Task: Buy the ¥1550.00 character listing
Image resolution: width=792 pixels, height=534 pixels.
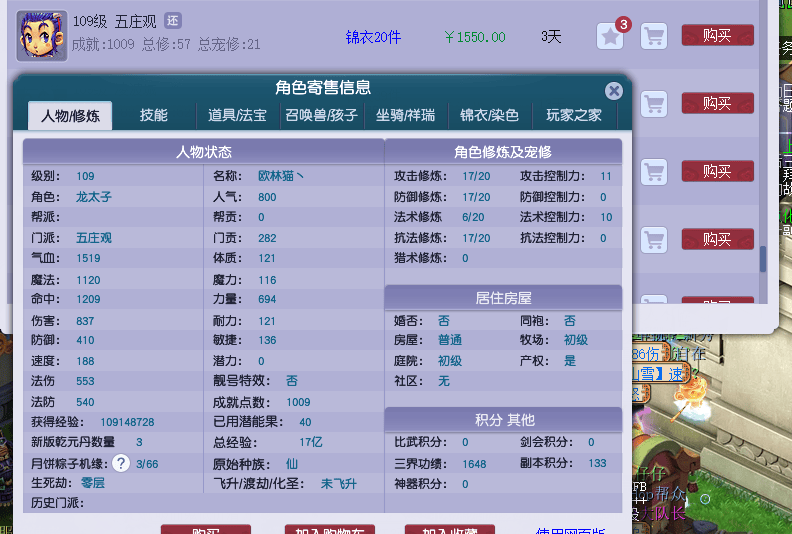Action: tap(718, 35)
